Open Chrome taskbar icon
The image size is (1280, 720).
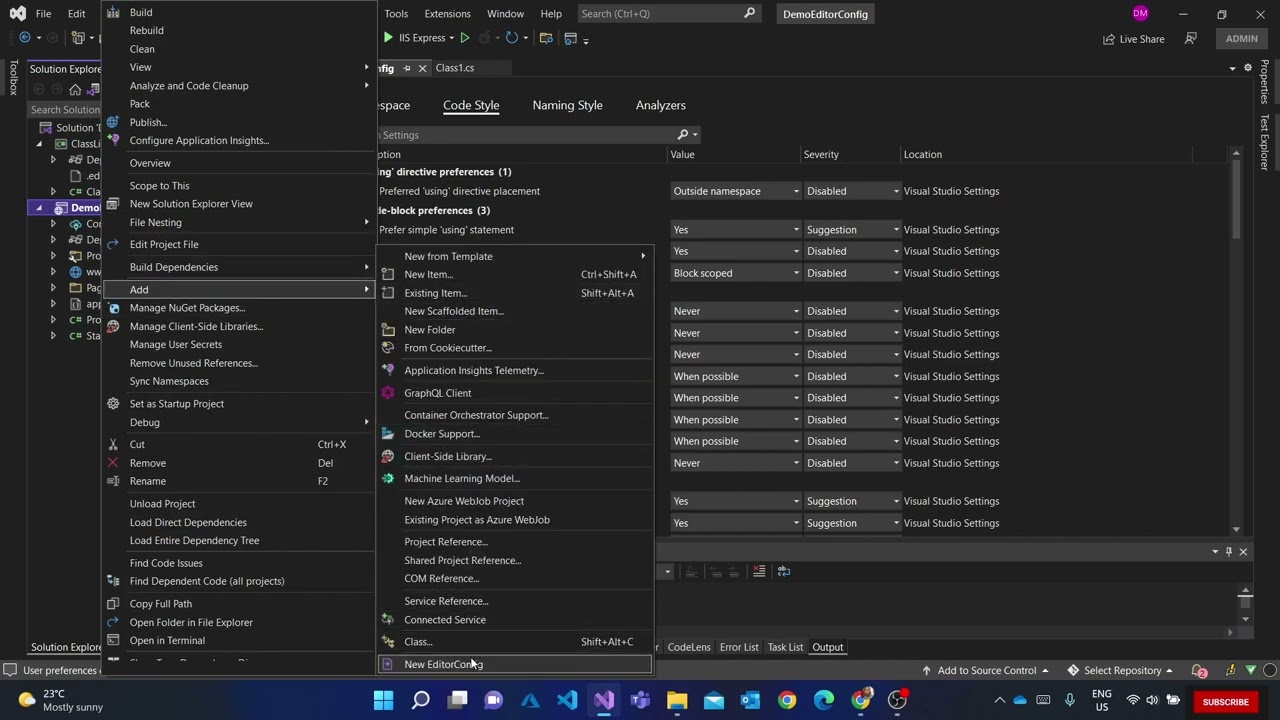coord(787,700)
